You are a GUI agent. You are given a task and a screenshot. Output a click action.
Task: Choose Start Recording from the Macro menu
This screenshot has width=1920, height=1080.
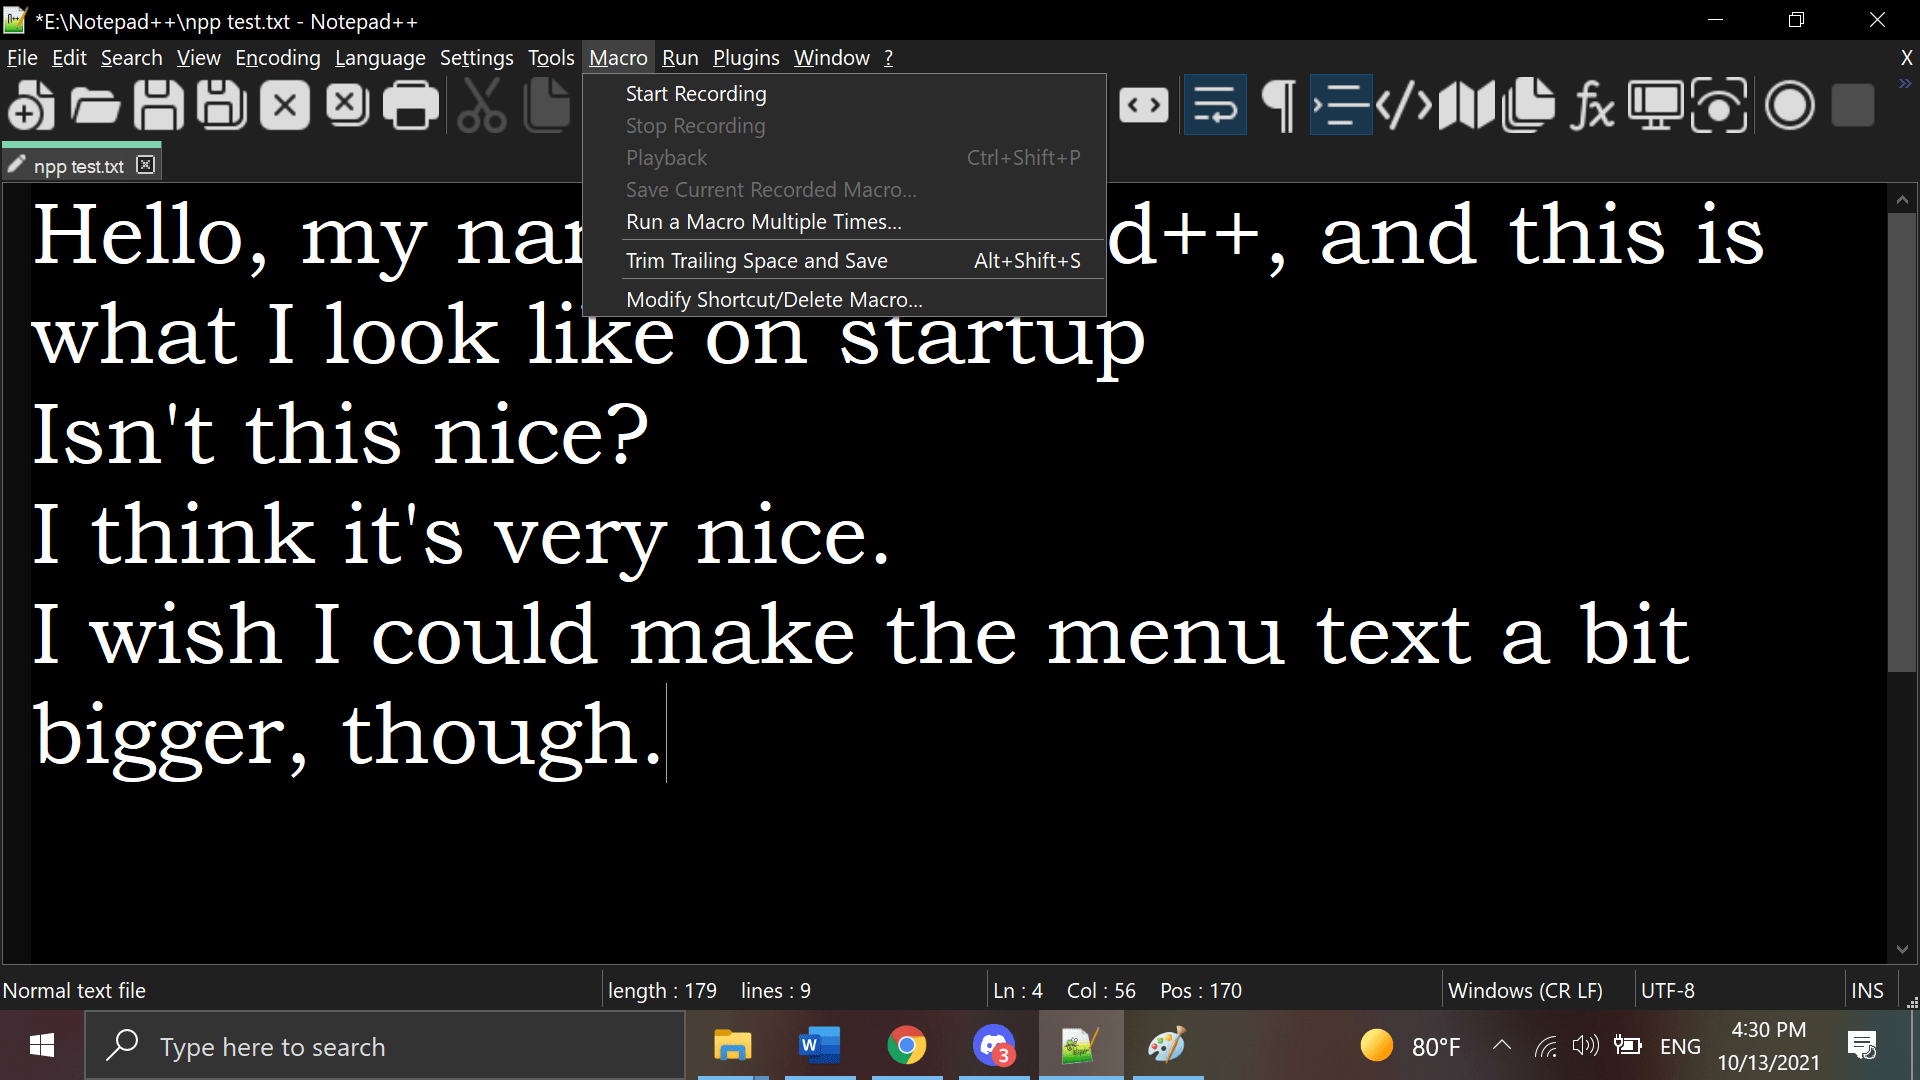pyautogui.click(x=695, y=93)
